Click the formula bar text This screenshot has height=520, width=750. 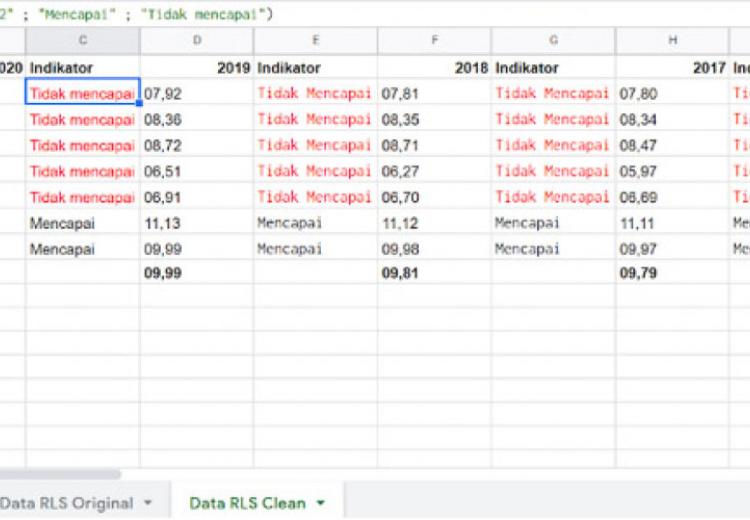136,14
